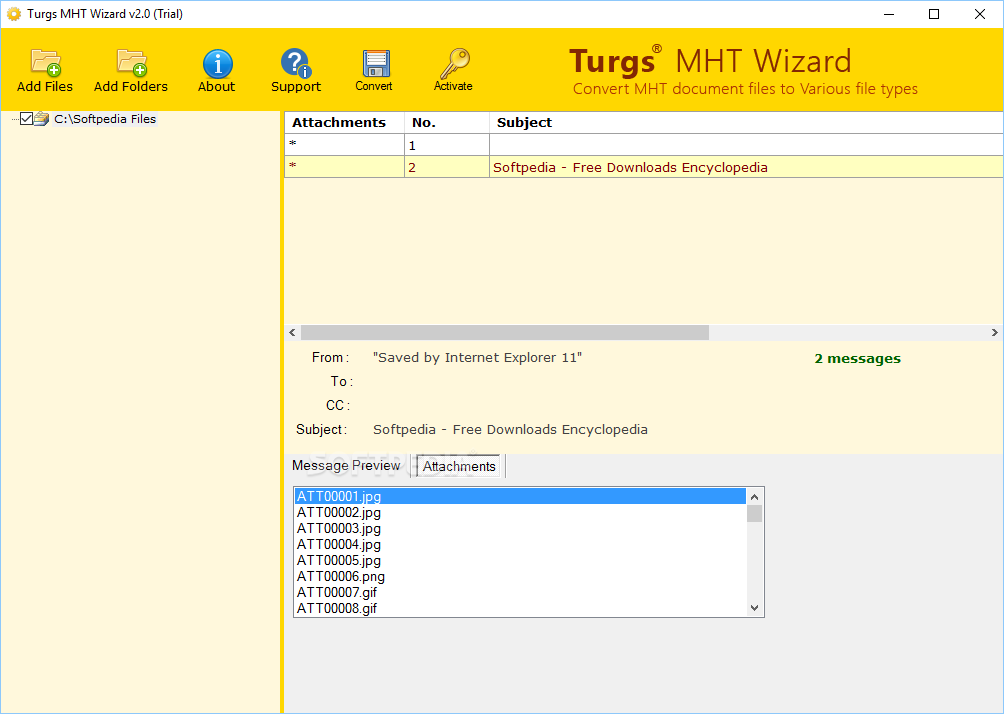Select attachment ATT00006.png
The width and height of the screenshot is (1004, 714).
pos(520,576)
